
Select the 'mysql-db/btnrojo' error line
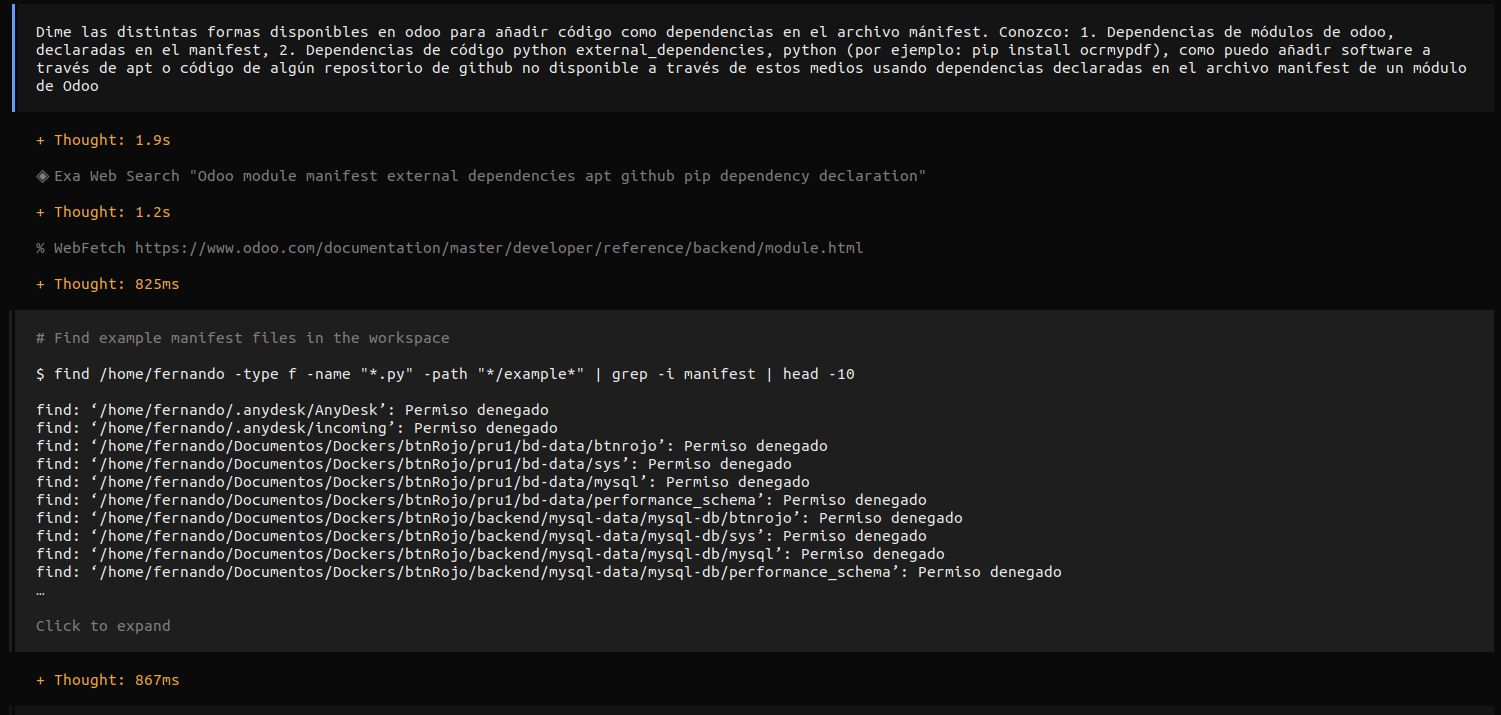click(499, 518)
